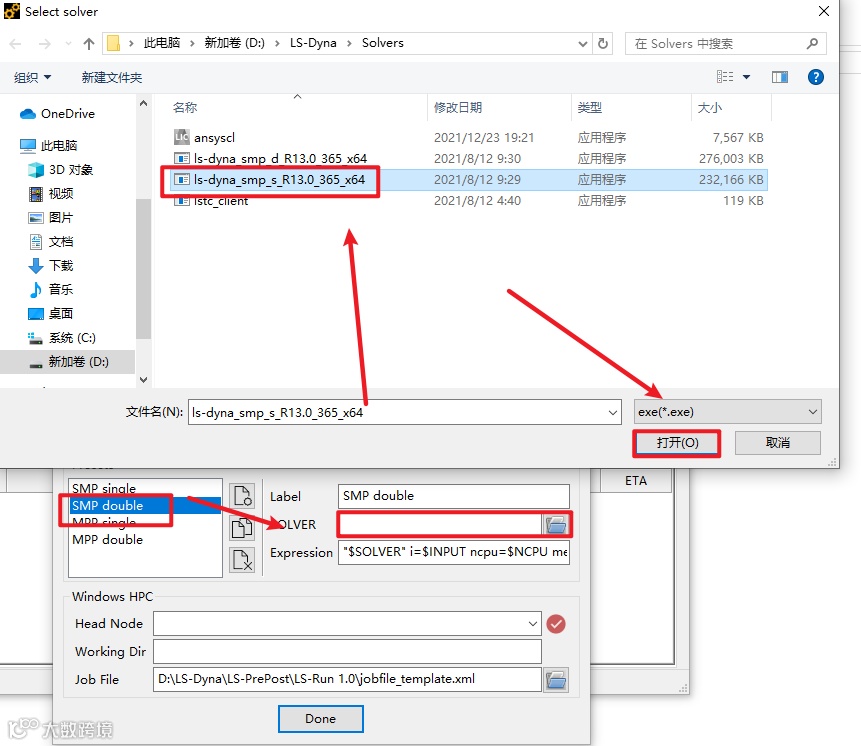Duplicate selected preset icon

point(242,528)
